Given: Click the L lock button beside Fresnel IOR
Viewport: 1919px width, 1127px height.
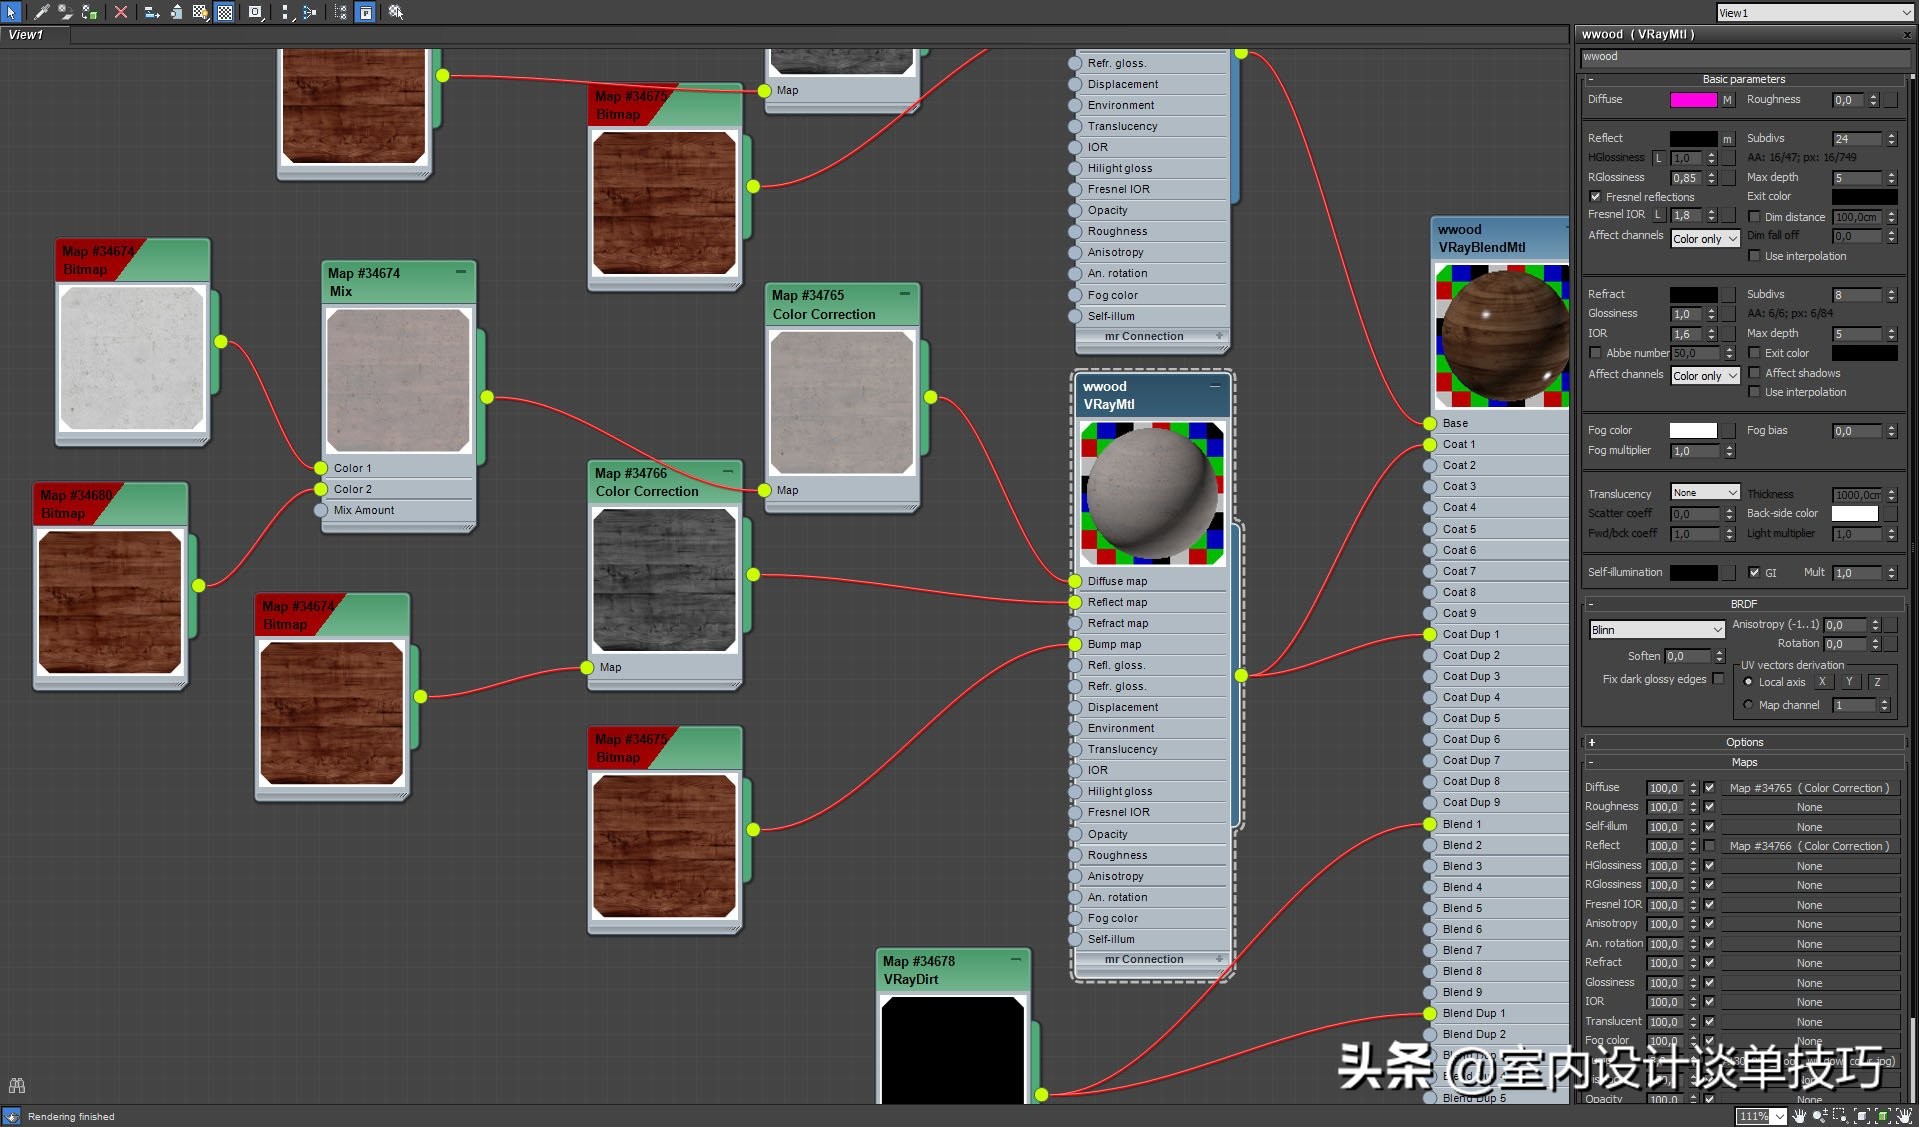Looking at the screenshot, I should [1658, 215].
